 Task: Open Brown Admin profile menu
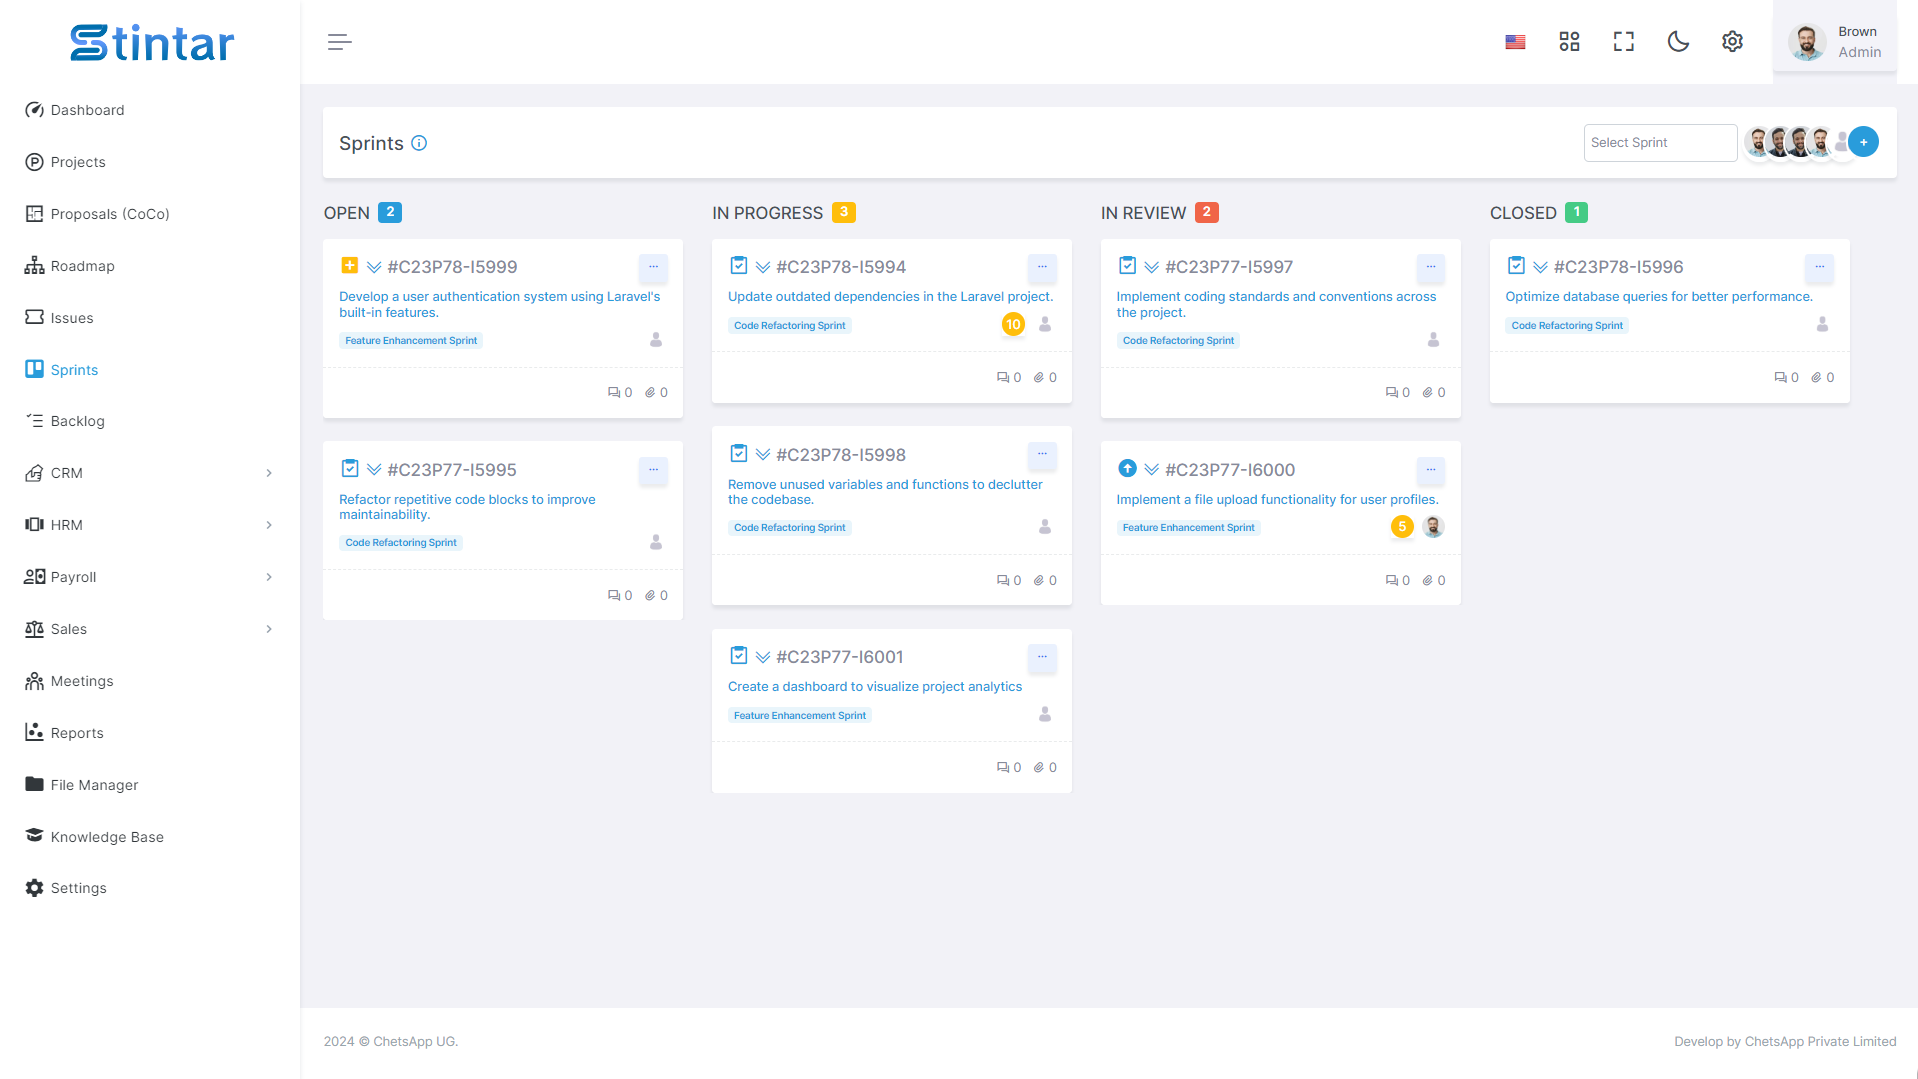(x=1835, y=42)
